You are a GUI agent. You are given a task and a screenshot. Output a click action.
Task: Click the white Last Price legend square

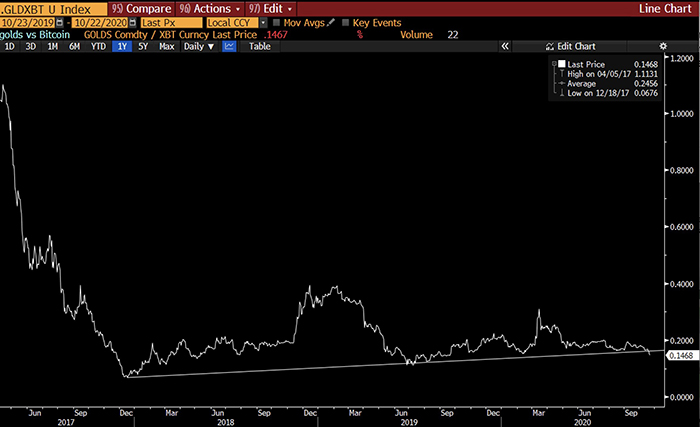[562, 64]
